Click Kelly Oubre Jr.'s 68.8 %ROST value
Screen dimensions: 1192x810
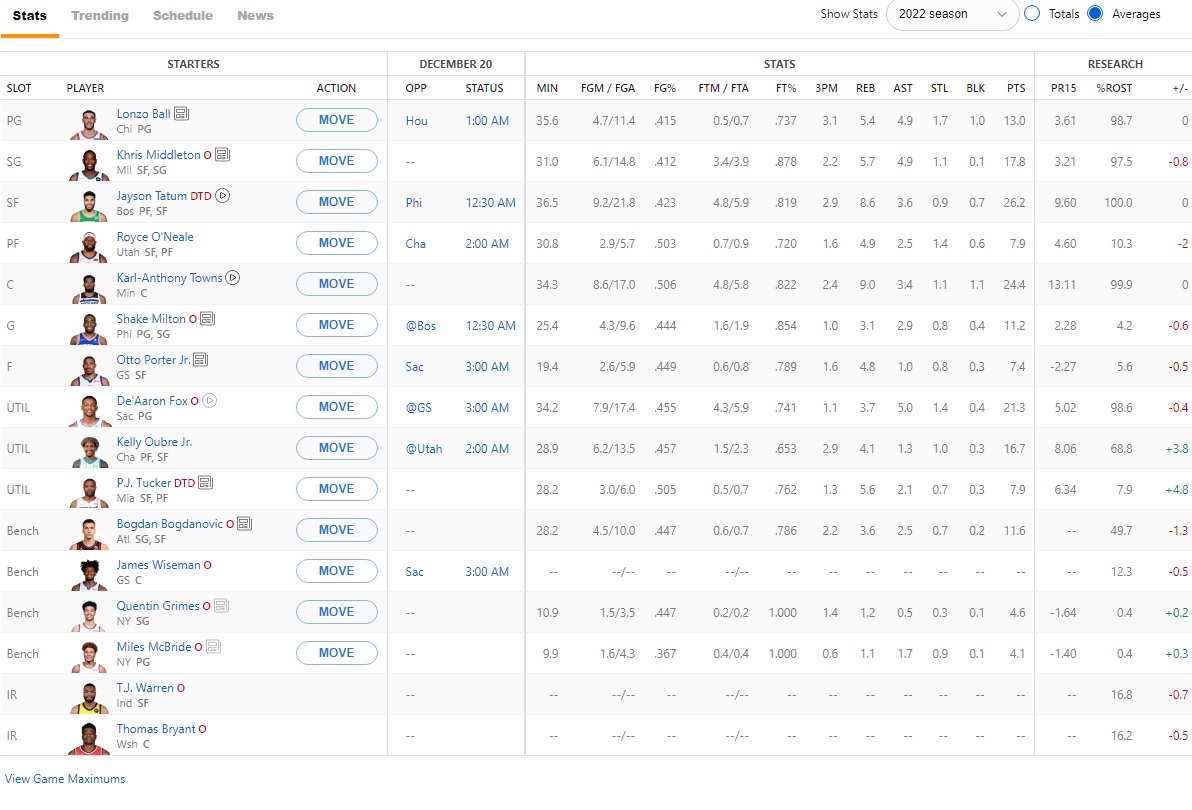1121,449
